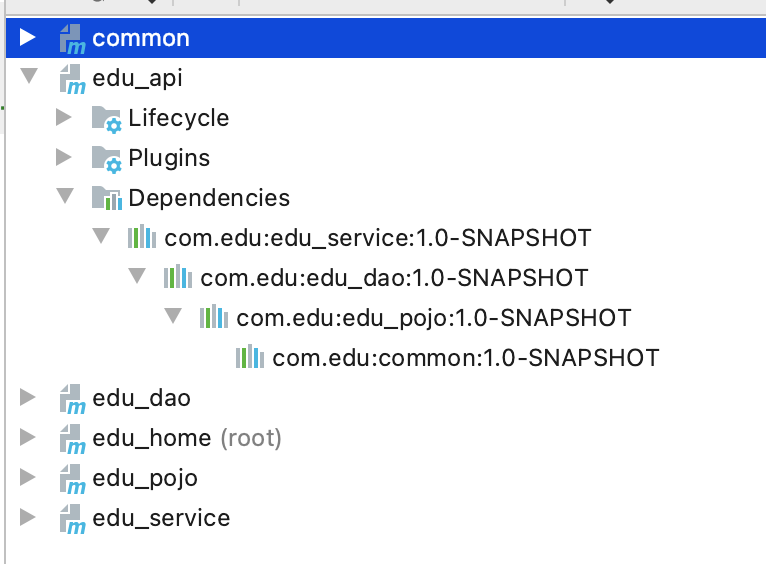The image size is (766, 564).
Task: Expand the common module node
Action: (28, 39)
